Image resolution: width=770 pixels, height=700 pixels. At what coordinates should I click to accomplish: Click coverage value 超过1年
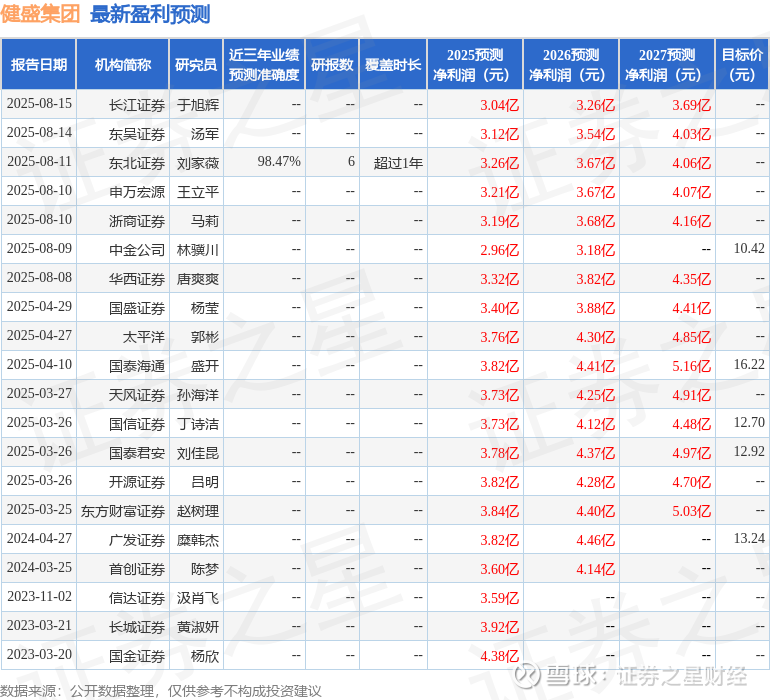(398, 163)
